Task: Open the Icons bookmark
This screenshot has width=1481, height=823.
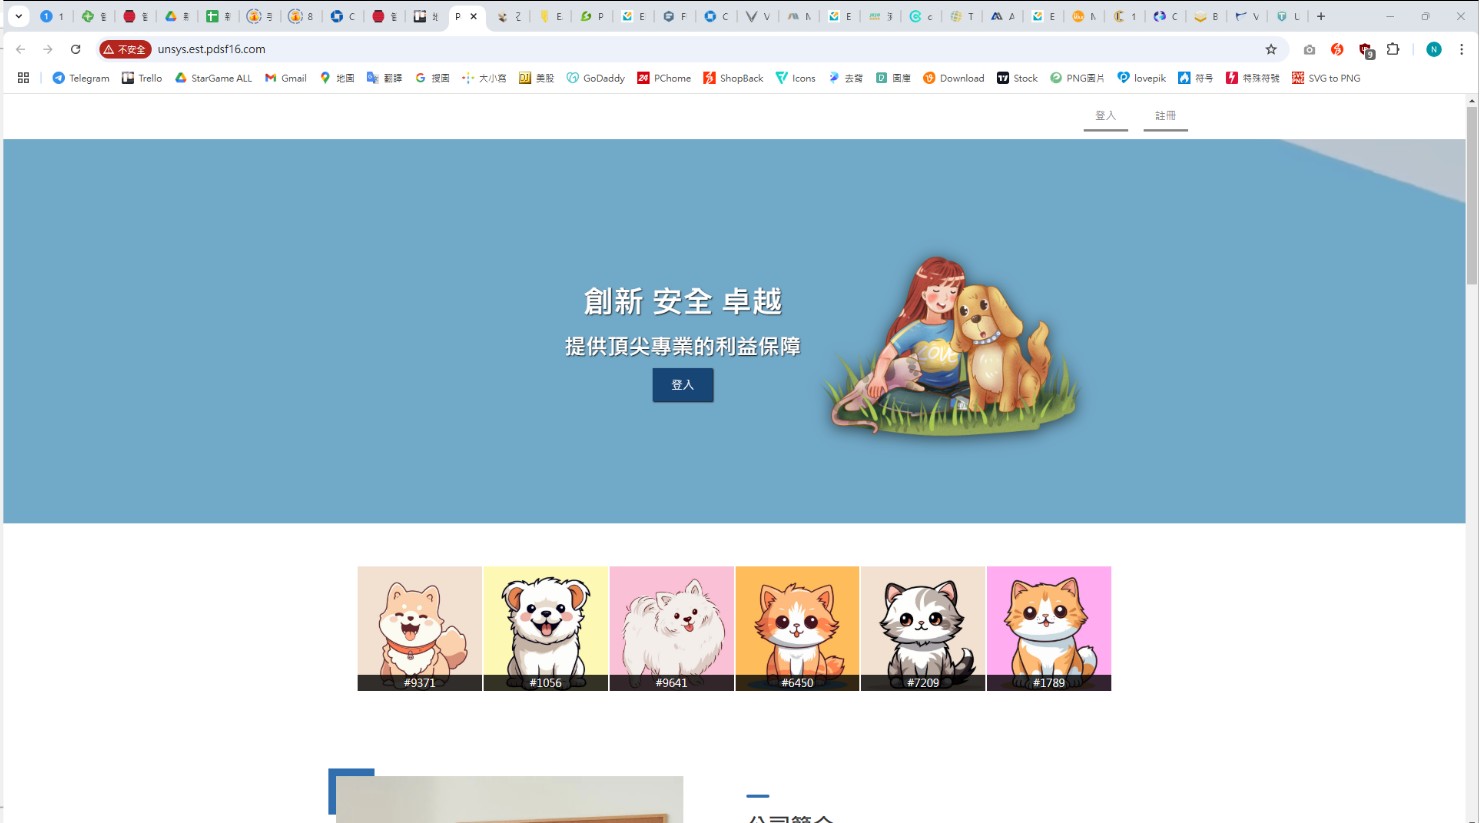Action: 796,78
